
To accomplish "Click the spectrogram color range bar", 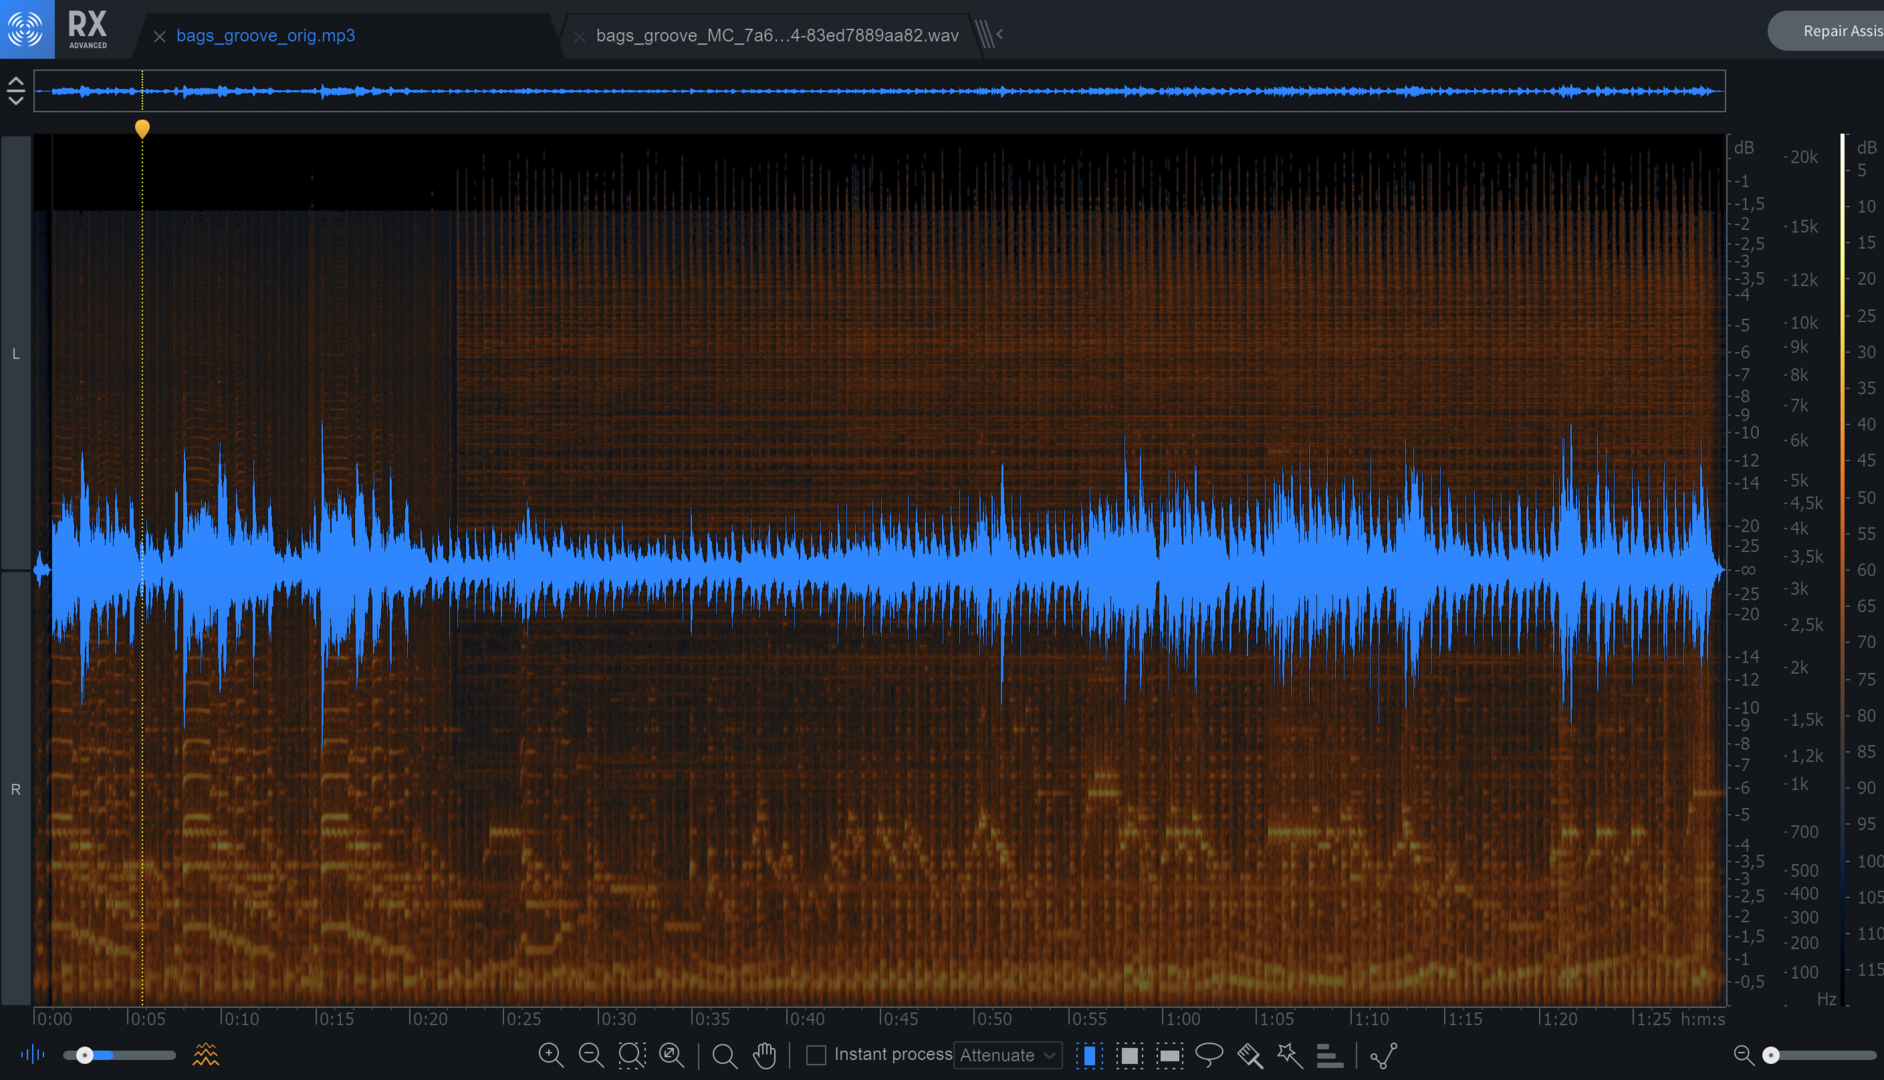I will point(1843,570).
